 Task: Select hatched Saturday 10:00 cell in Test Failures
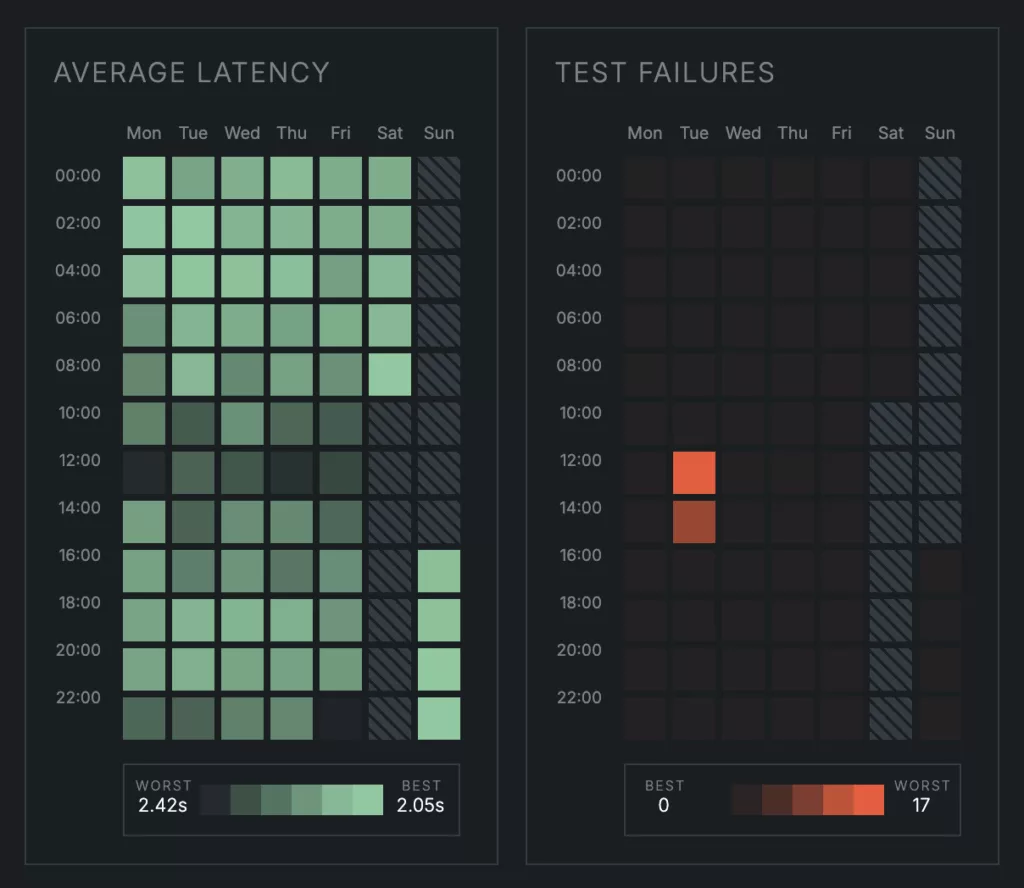point(890,423)
